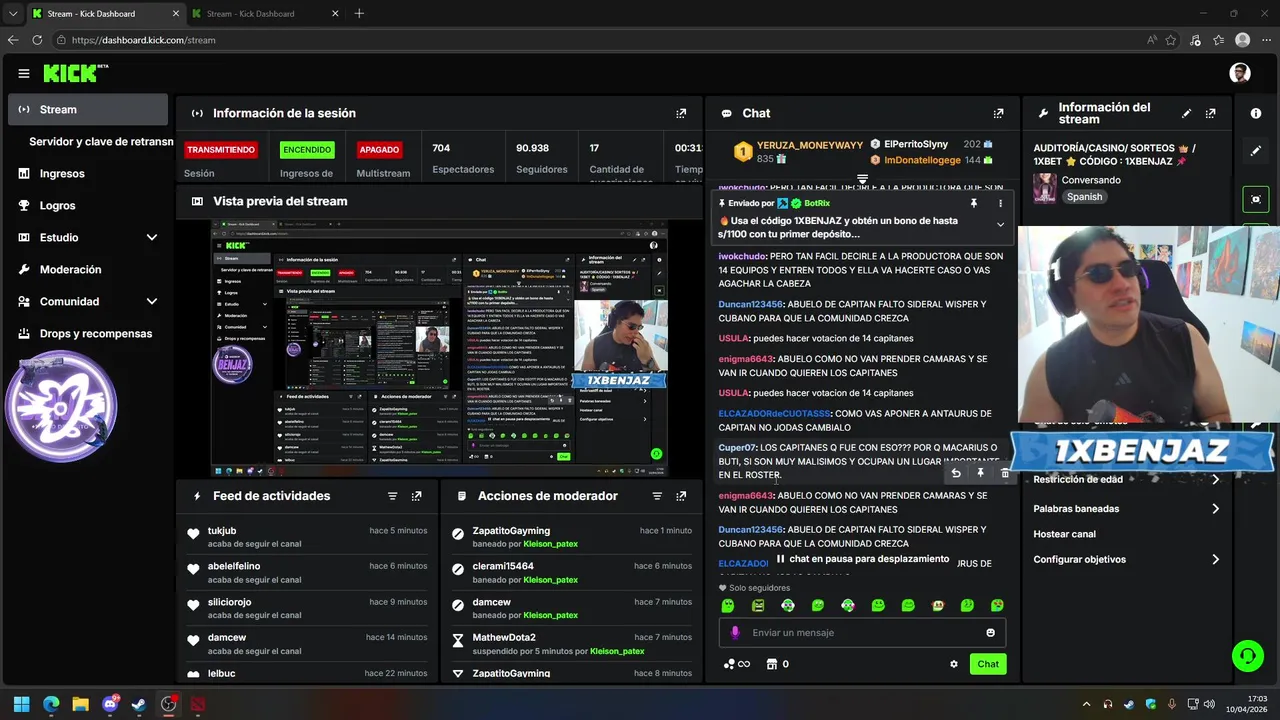Click the browser address bar
The image size is (1280, 720).
[600, 40]
